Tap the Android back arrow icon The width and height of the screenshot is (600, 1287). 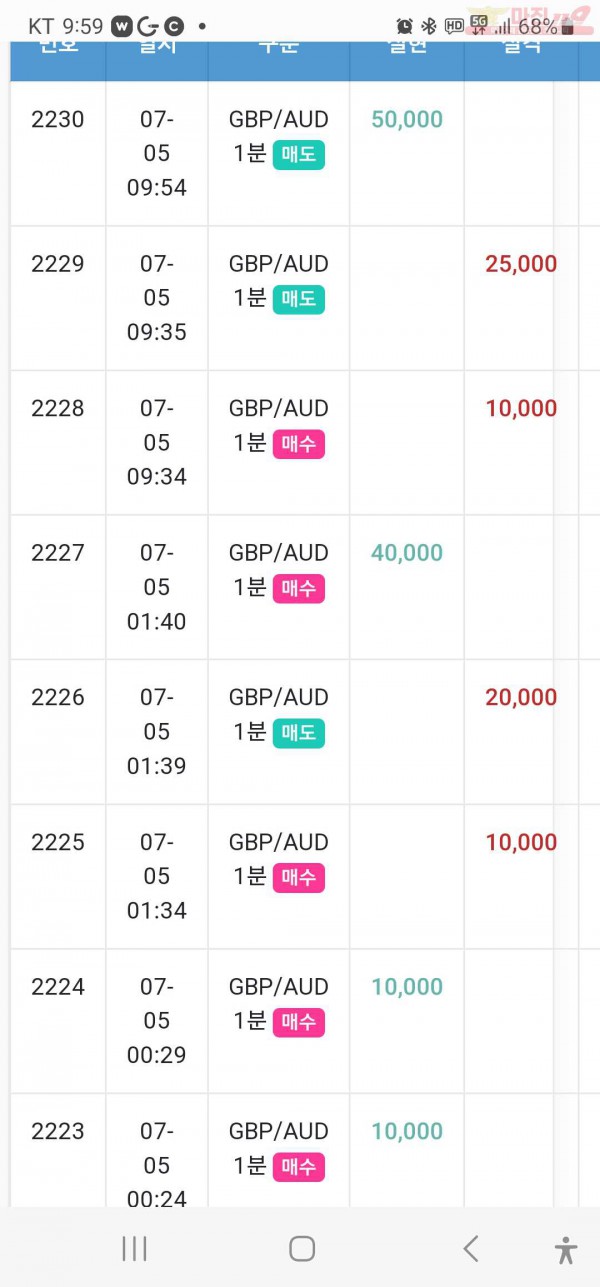coord(470,1248)
